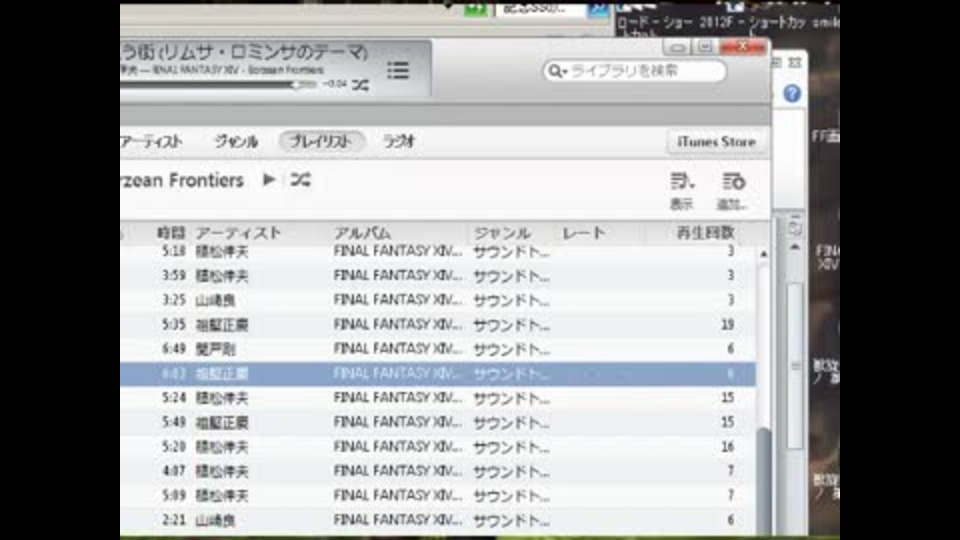The height and width of the screenshot is (540, 960).
Task: Click the 5:49 duration cell
Action: 173,422
